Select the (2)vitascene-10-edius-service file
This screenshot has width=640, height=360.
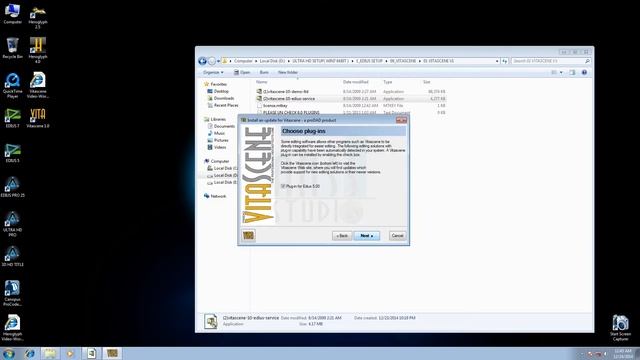289,98
